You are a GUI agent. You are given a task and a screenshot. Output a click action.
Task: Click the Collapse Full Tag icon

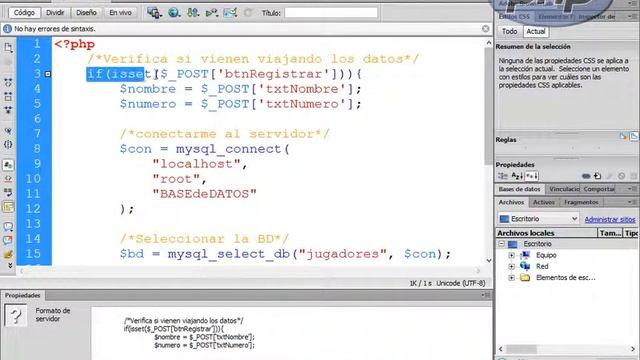[x=8, y=82]
